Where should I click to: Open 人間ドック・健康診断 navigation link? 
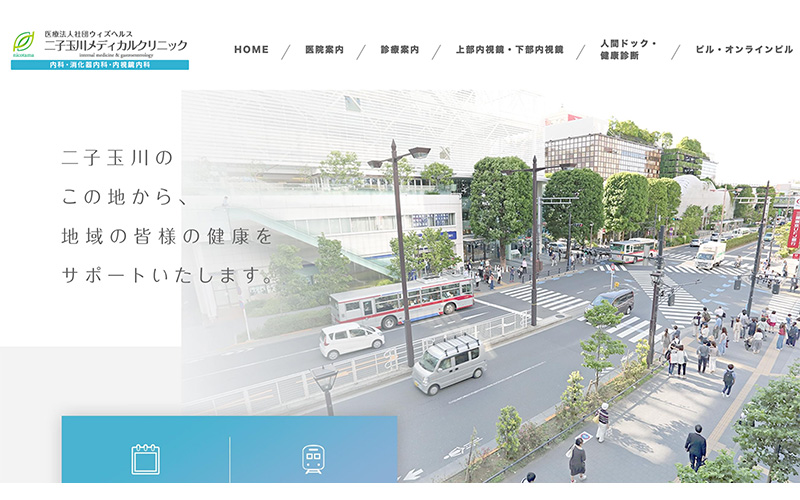628,50
